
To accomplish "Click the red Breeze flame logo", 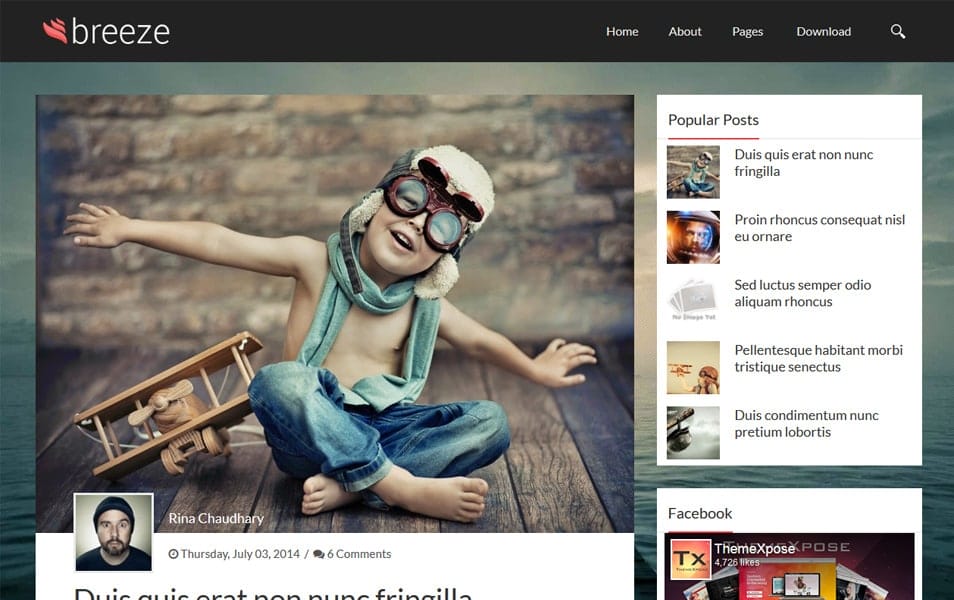I will point(58,30).
